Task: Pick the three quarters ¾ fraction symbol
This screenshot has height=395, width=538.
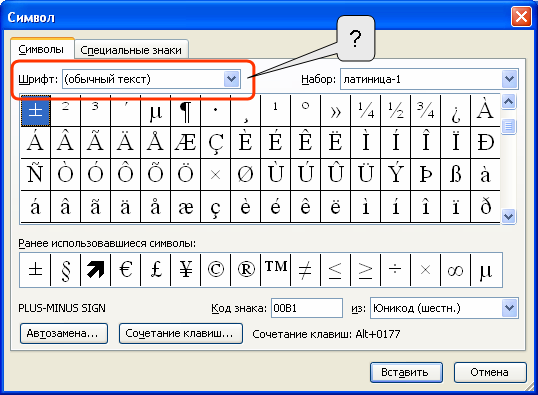Action: click(426, 111)
